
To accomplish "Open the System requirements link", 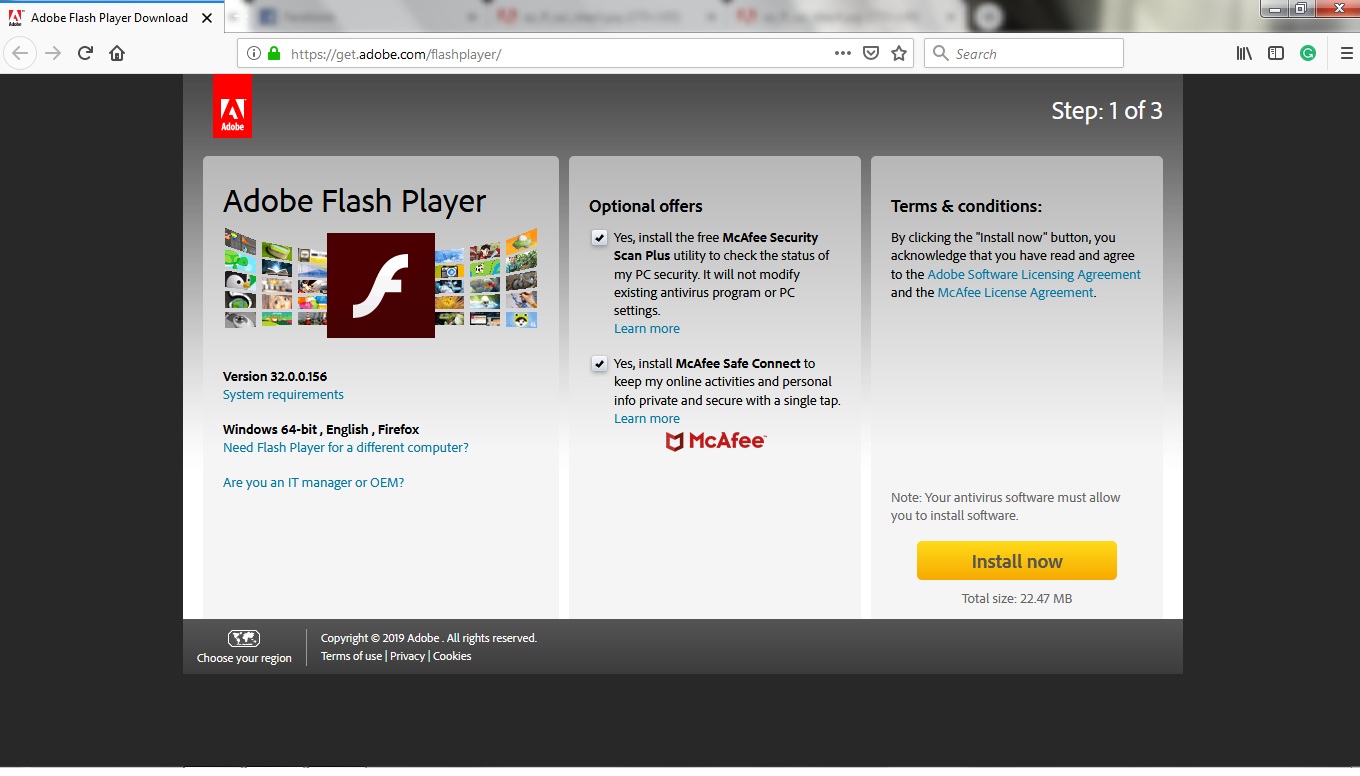I will pos(283,395).
